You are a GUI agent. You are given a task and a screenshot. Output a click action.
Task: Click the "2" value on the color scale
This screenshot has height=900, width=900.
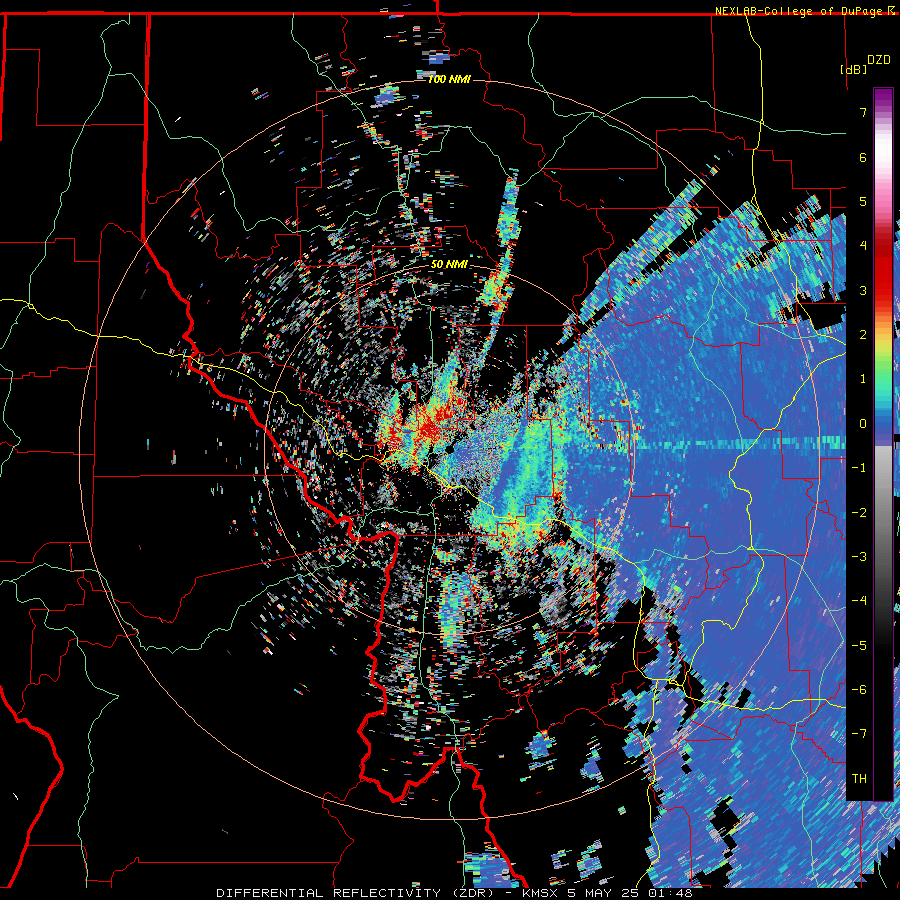[x=863, y=334]
